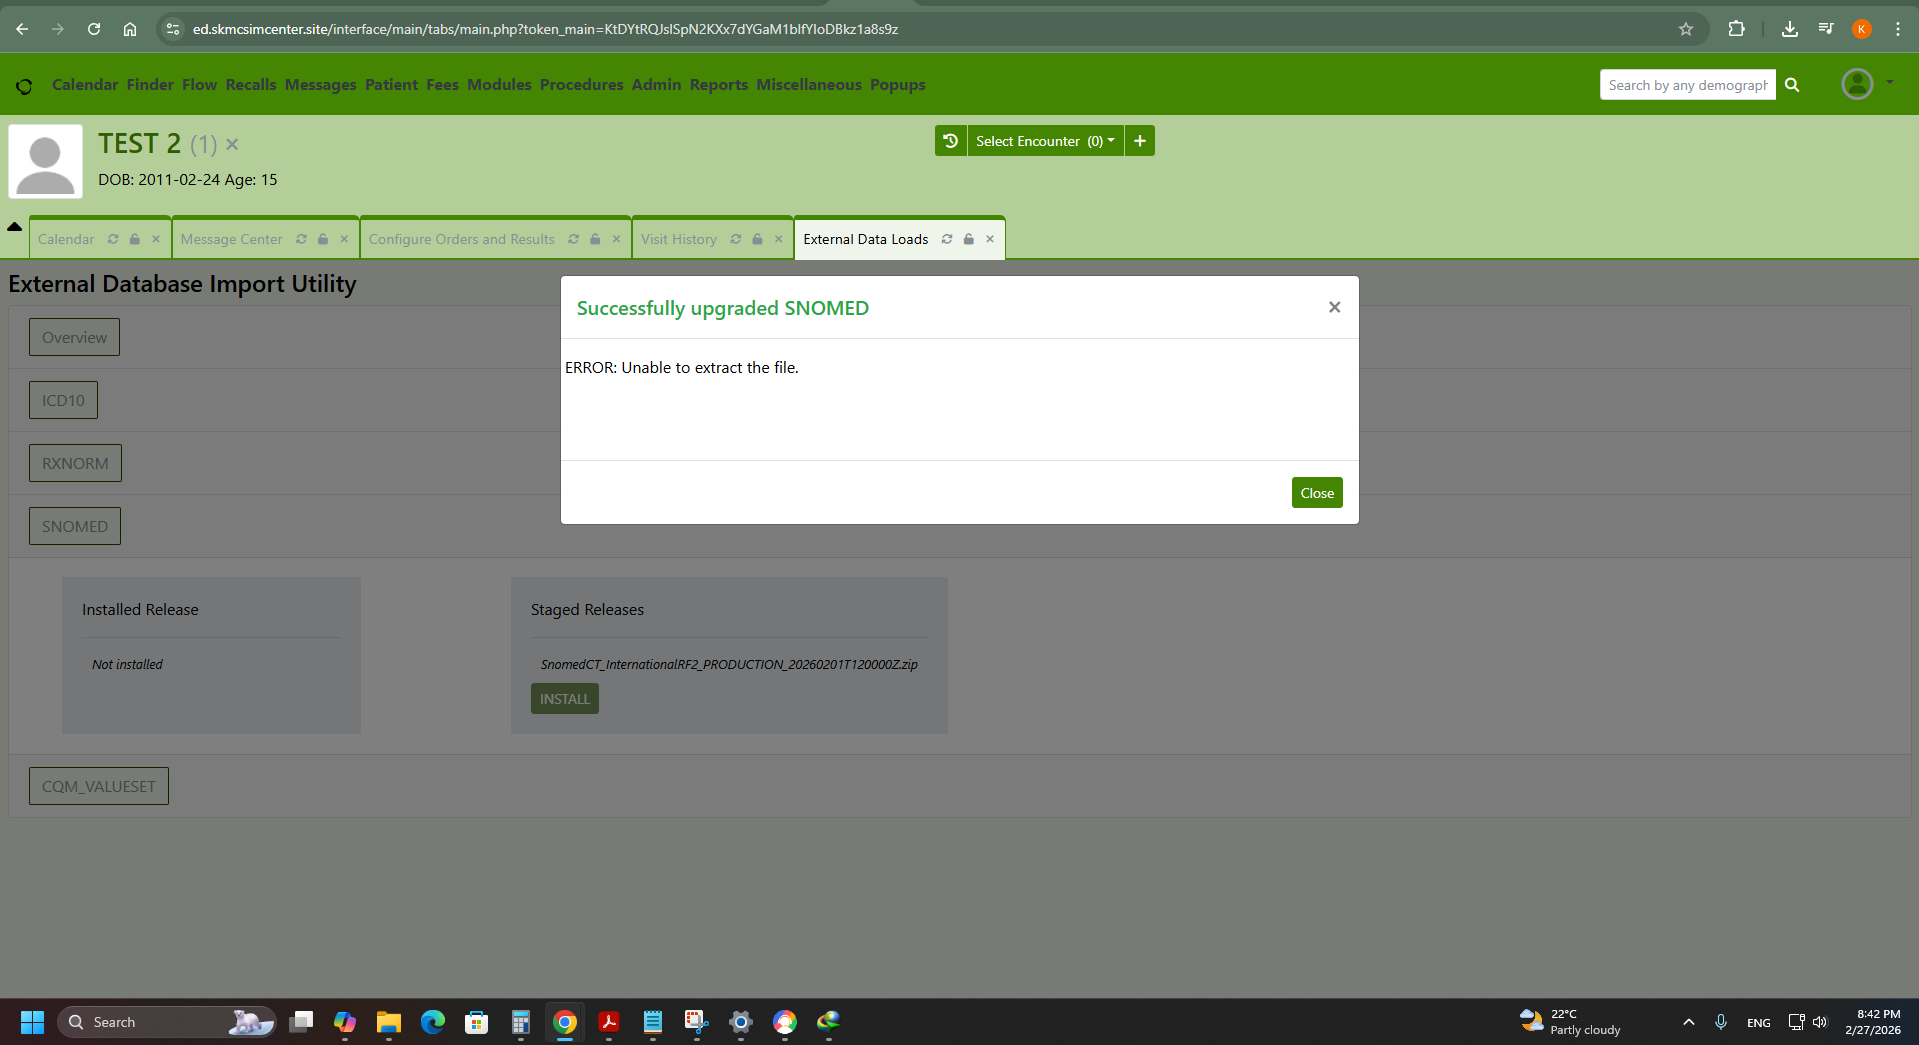Click the X beside patient name TEST 2

tap(232, 144)
